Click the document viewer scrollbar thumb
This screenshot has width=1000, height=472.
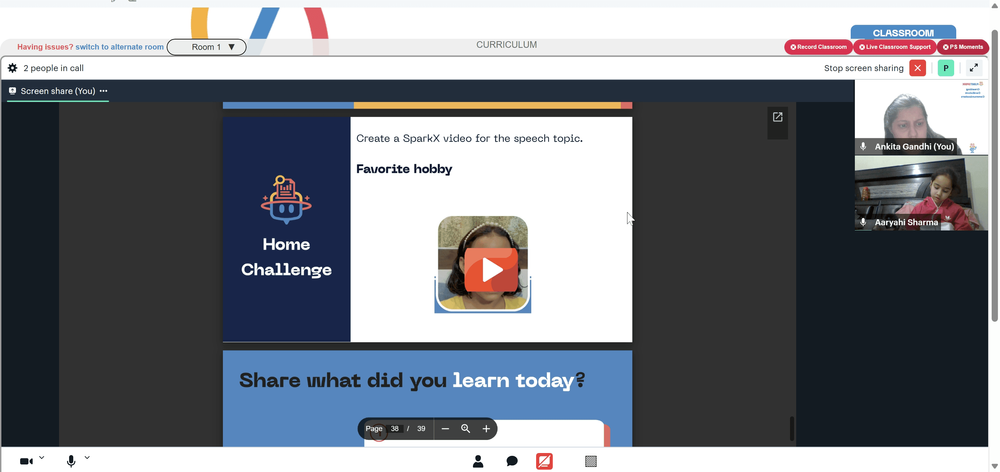(792, 429)
